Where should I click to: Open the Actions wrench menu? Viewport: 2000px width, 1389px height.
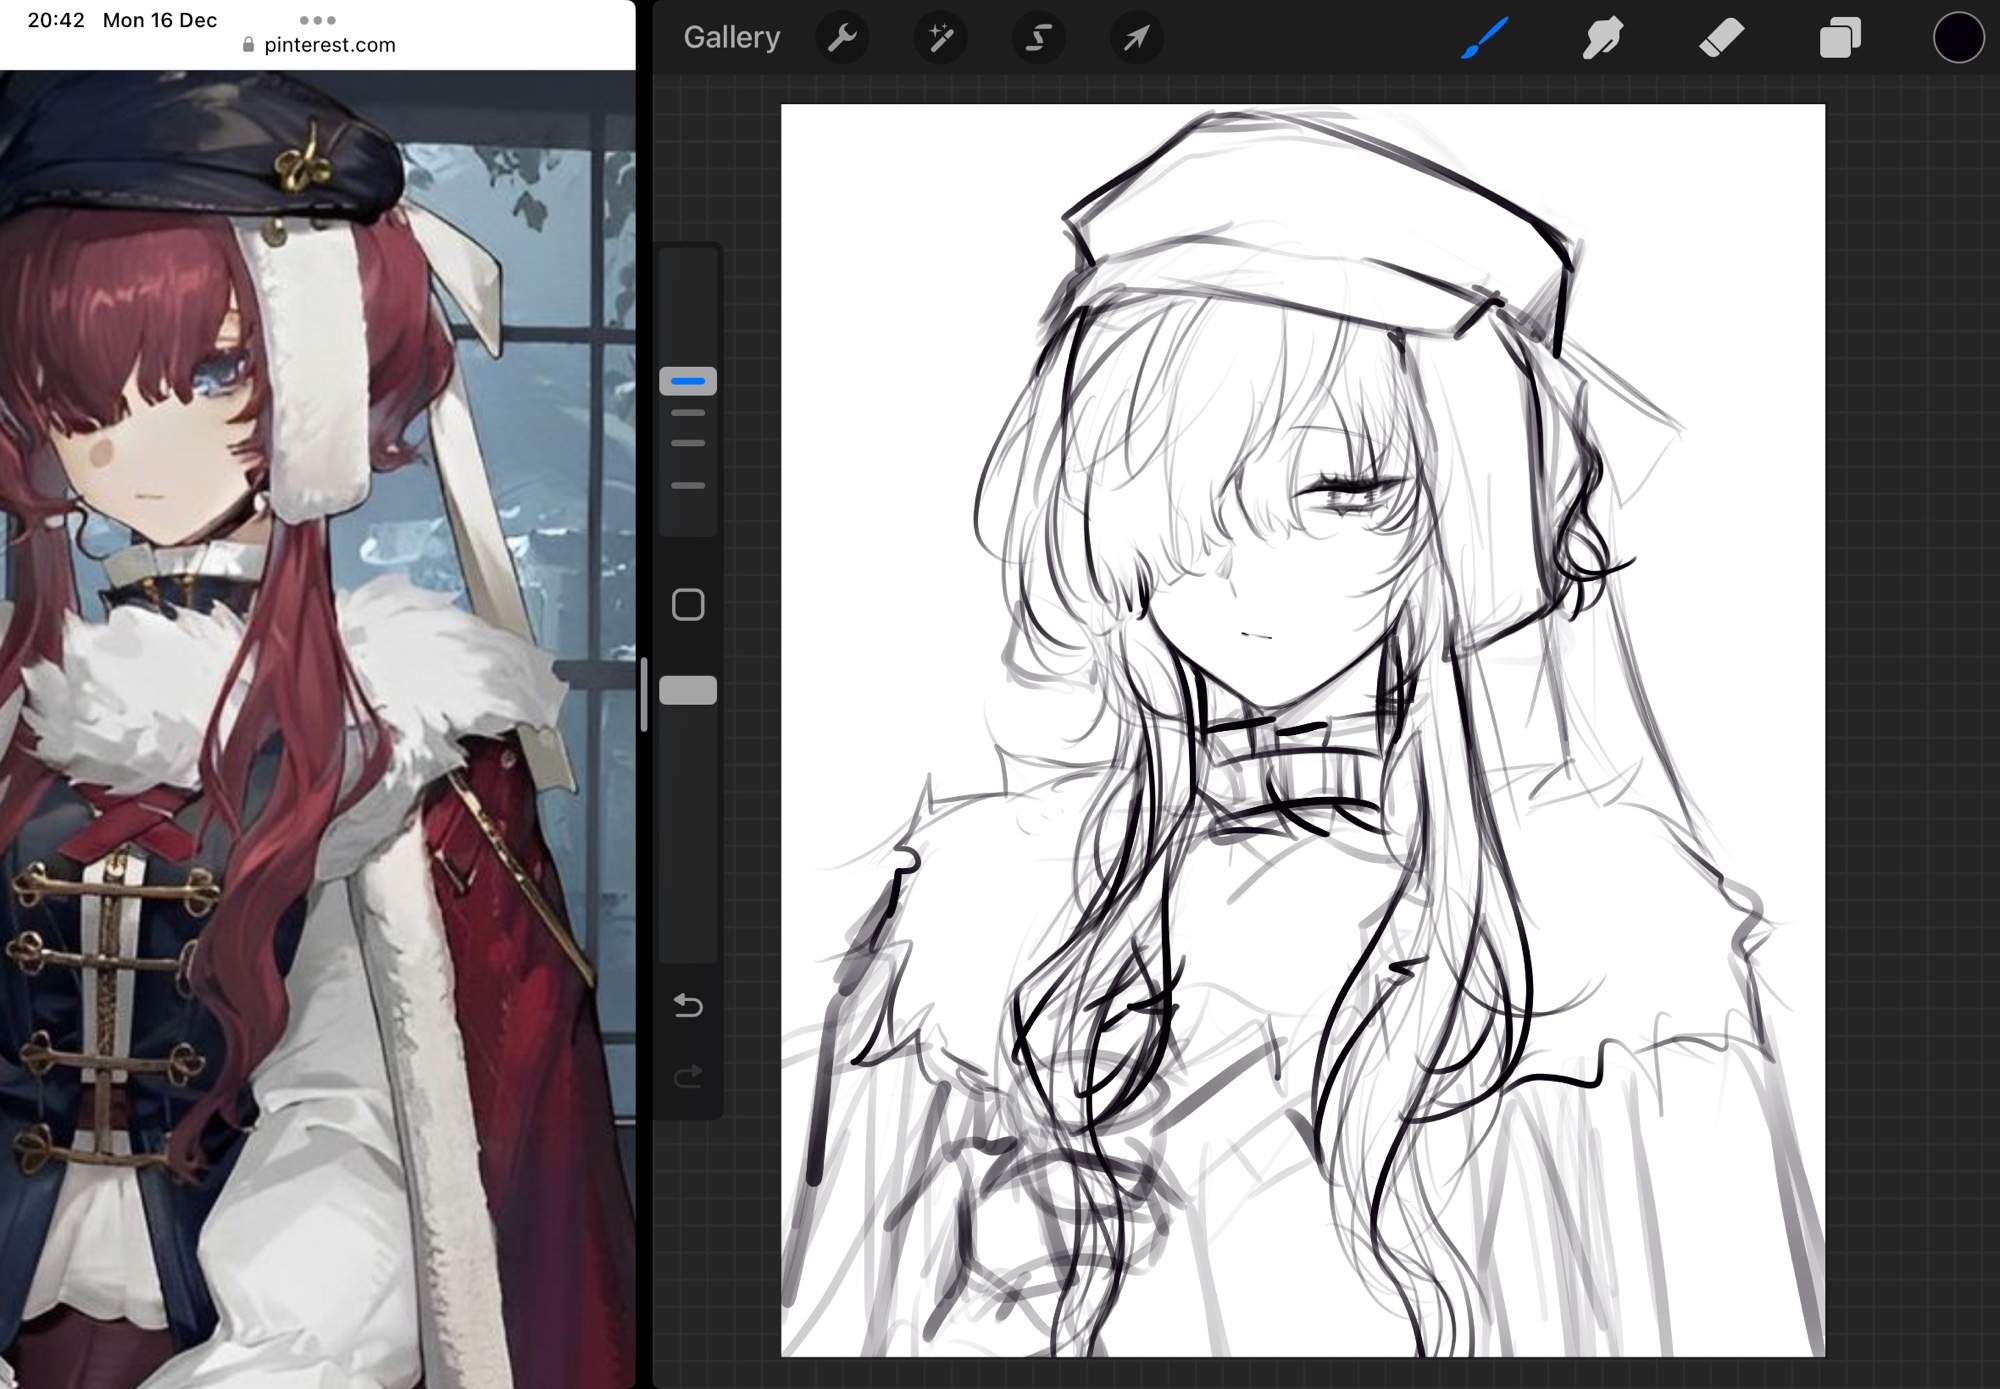[x=842, y=38]
